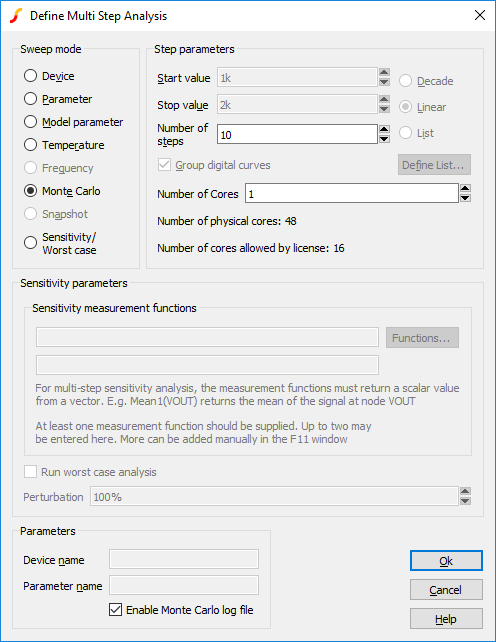
Task: Decrease Number of steps with down arrow
Action: (x=384, y=139)
